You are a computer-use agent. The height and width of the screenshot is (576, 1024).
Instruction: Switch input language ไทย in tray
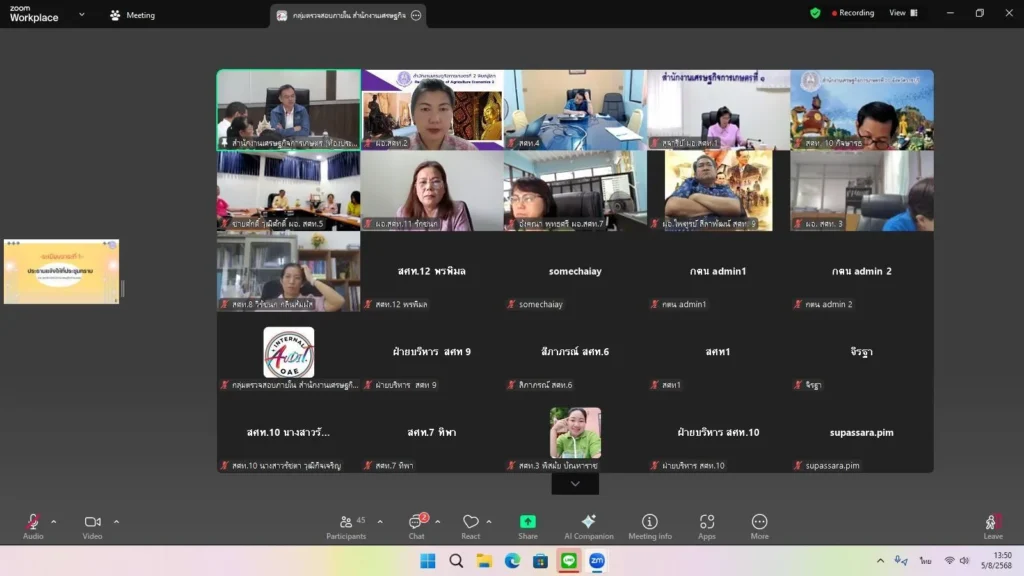(x=925, y=561)
